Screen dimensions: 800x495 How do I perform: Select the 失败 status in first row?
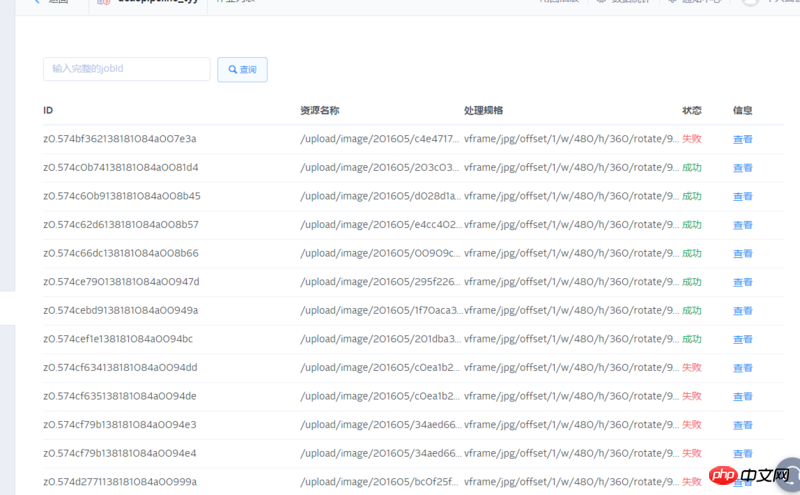tap(691, 139)
